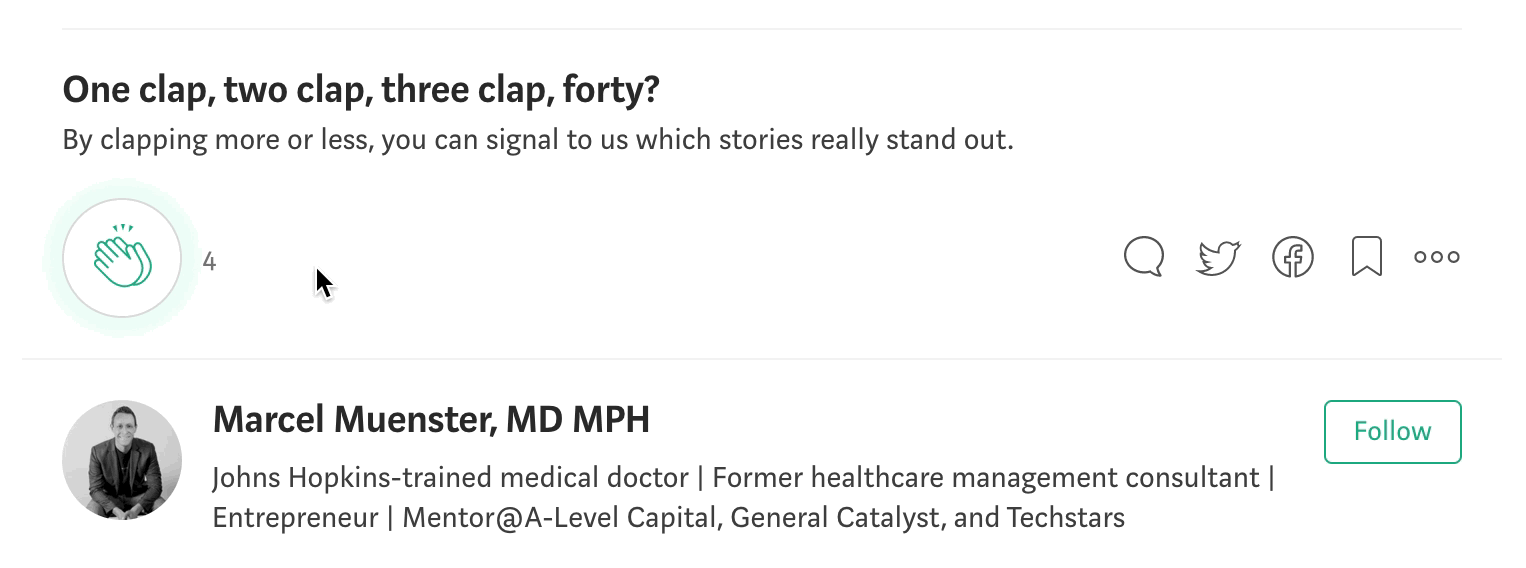Open the responses speech bubble icon
The image size is (1526, 568).
coord(1144,256)
